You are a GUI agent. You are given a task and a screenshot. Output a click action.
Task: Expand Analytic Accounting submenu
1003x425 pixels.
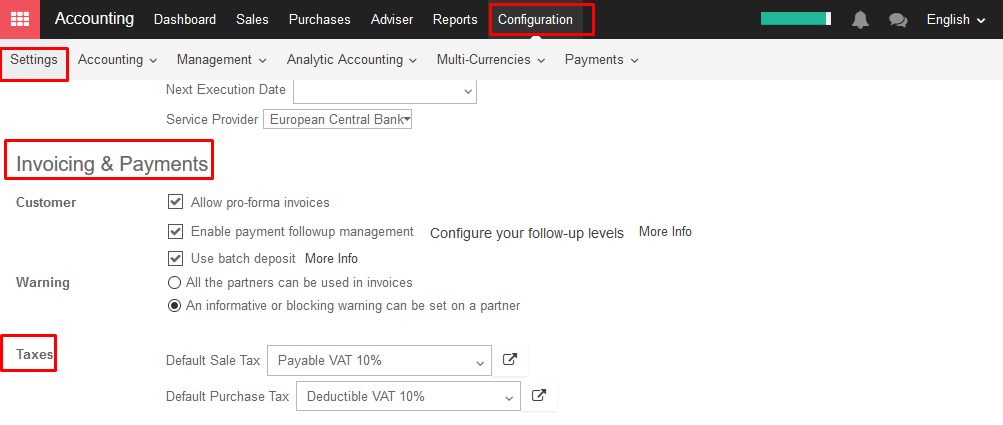[352, 60]
